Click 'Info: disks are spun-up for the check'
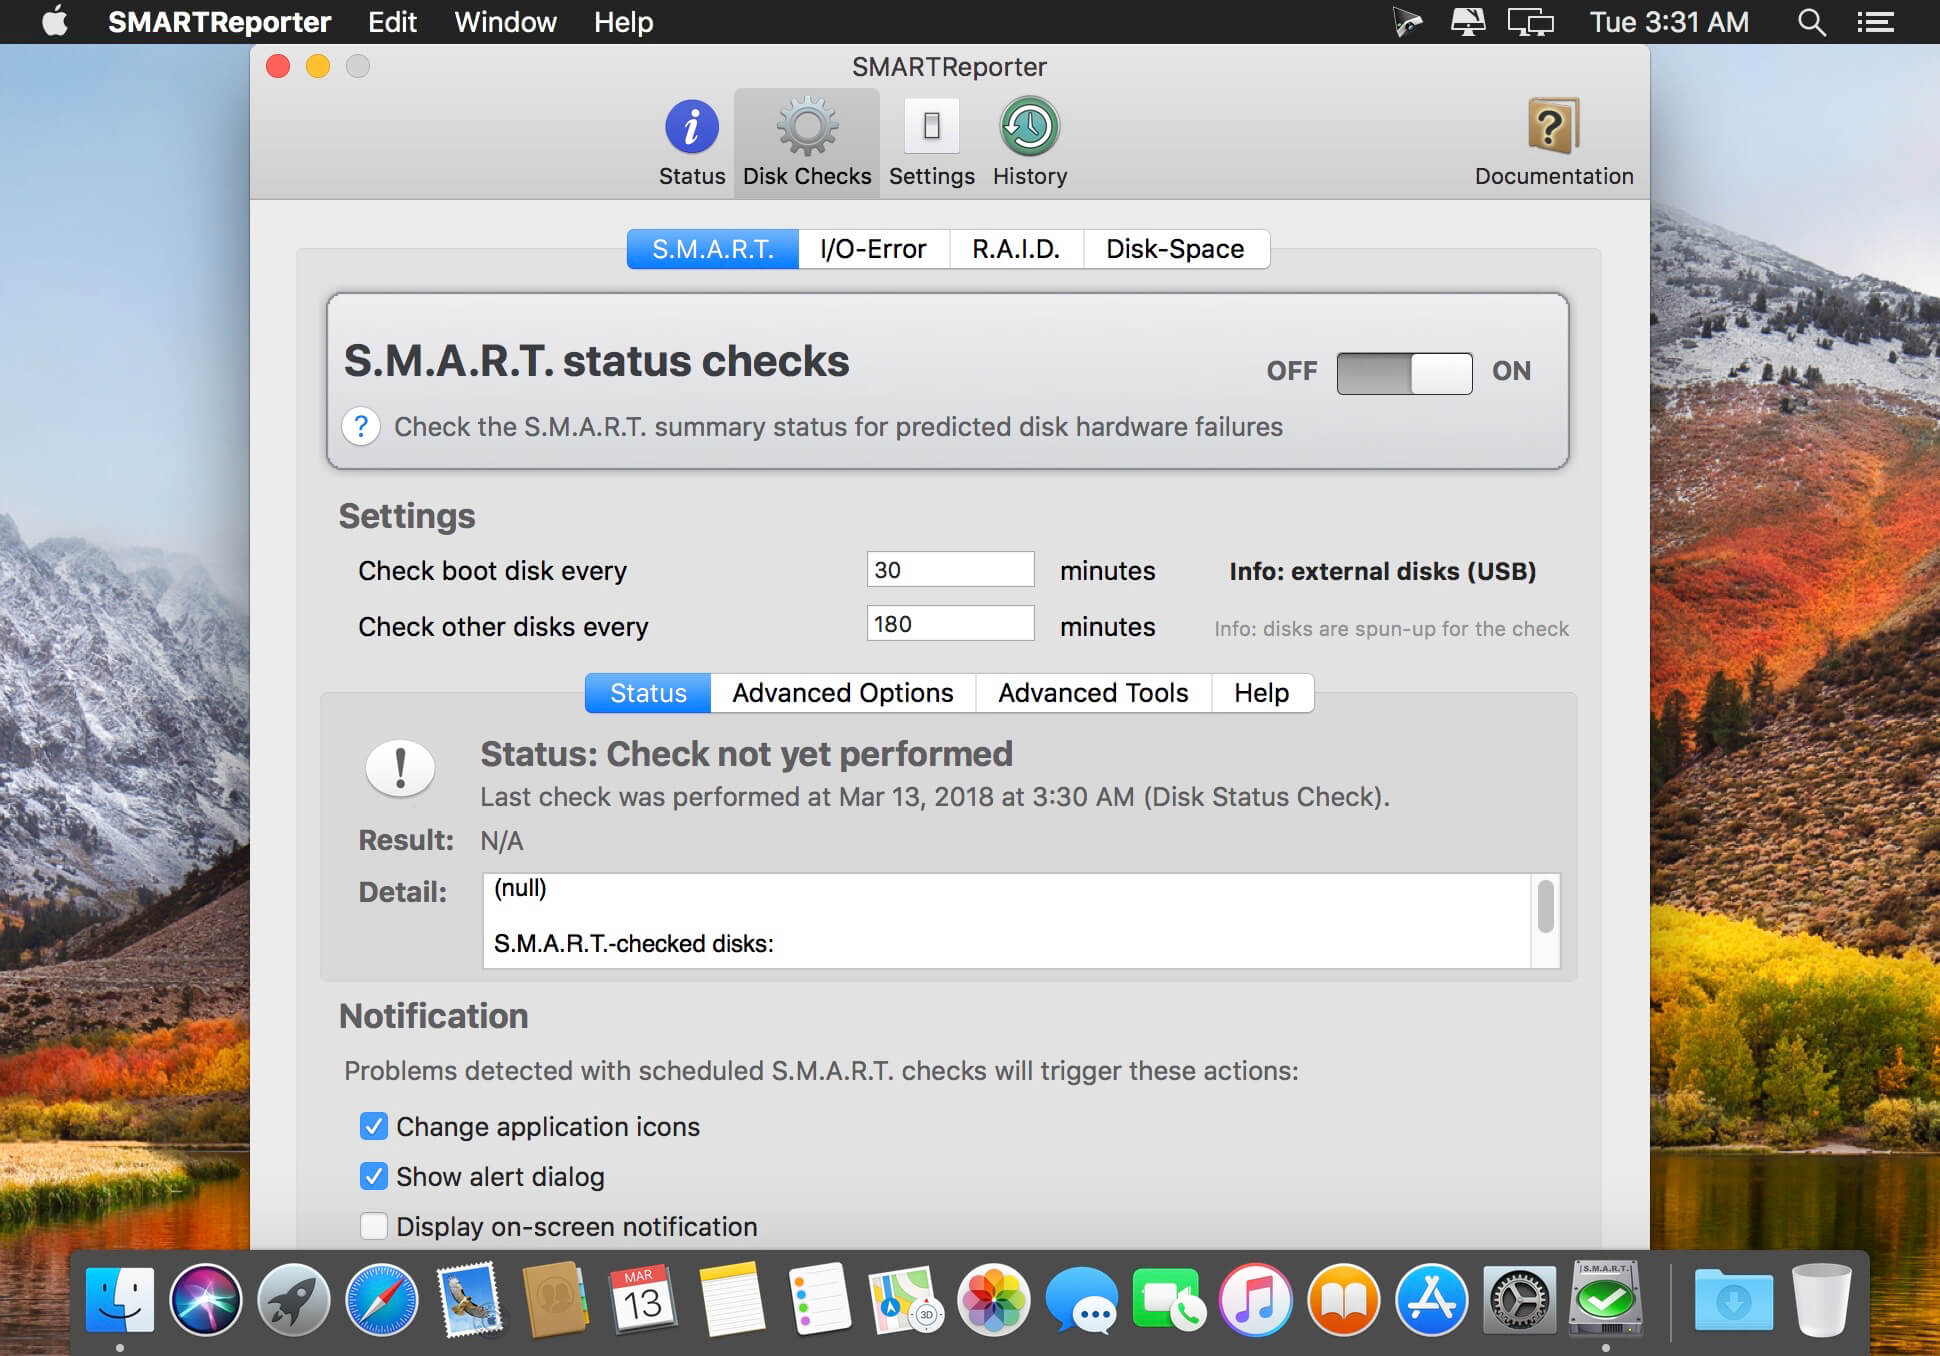The width and height of the screenshot is (1940, 1356). point(1391,629)
